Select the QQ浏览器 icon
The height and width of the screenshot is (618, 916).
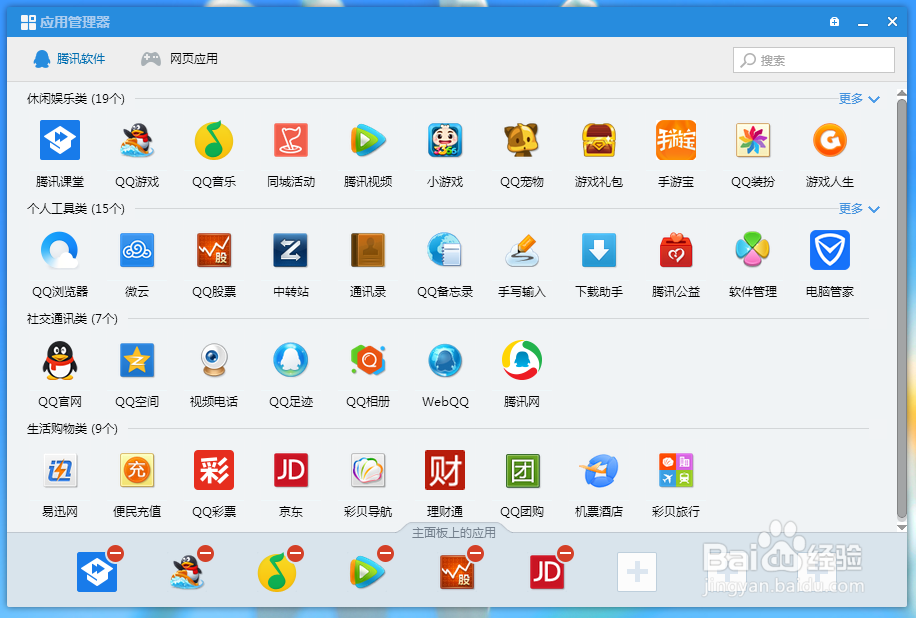click(x=59, y=250)
